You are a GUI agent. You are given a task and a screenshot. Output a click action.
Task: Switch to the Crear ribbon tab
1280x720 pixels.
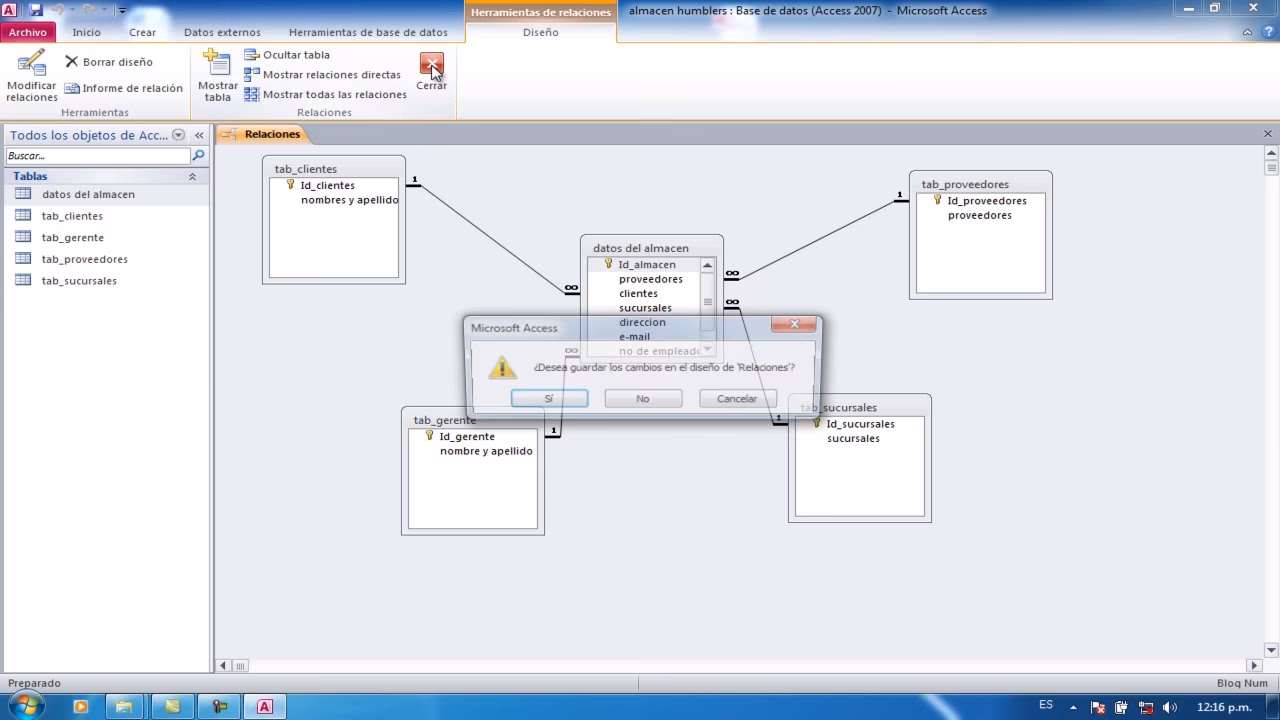(142, 33)
